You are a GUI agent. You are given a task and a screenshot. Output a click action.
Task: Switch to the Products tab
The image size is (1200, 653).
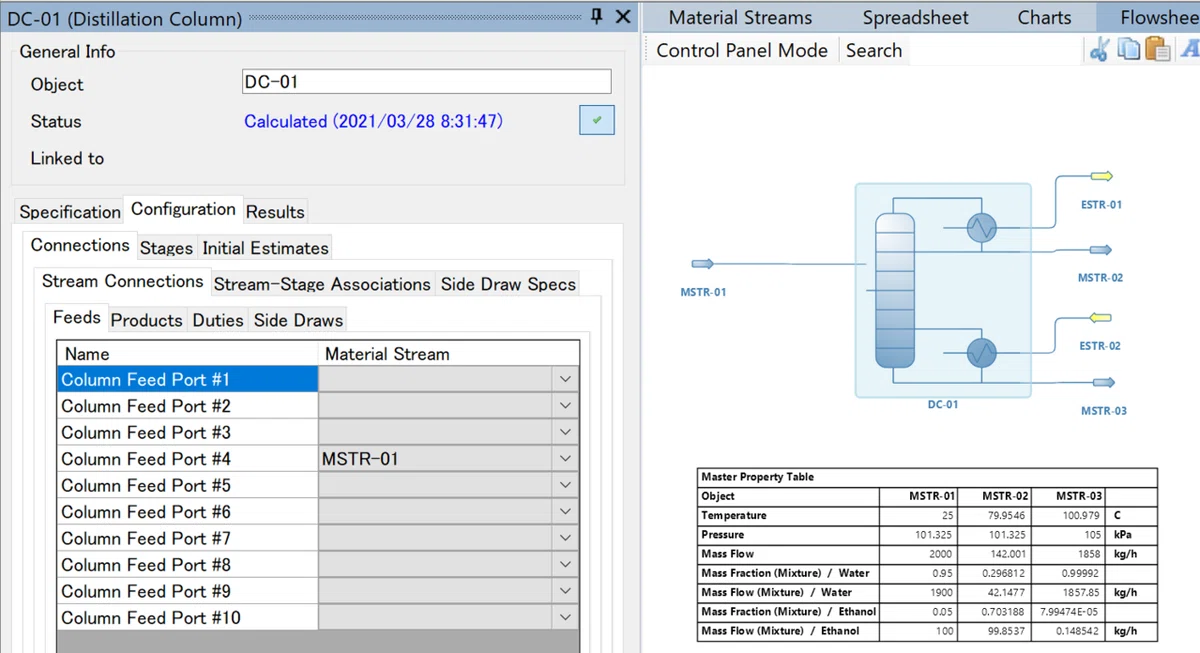pos(146,320)
